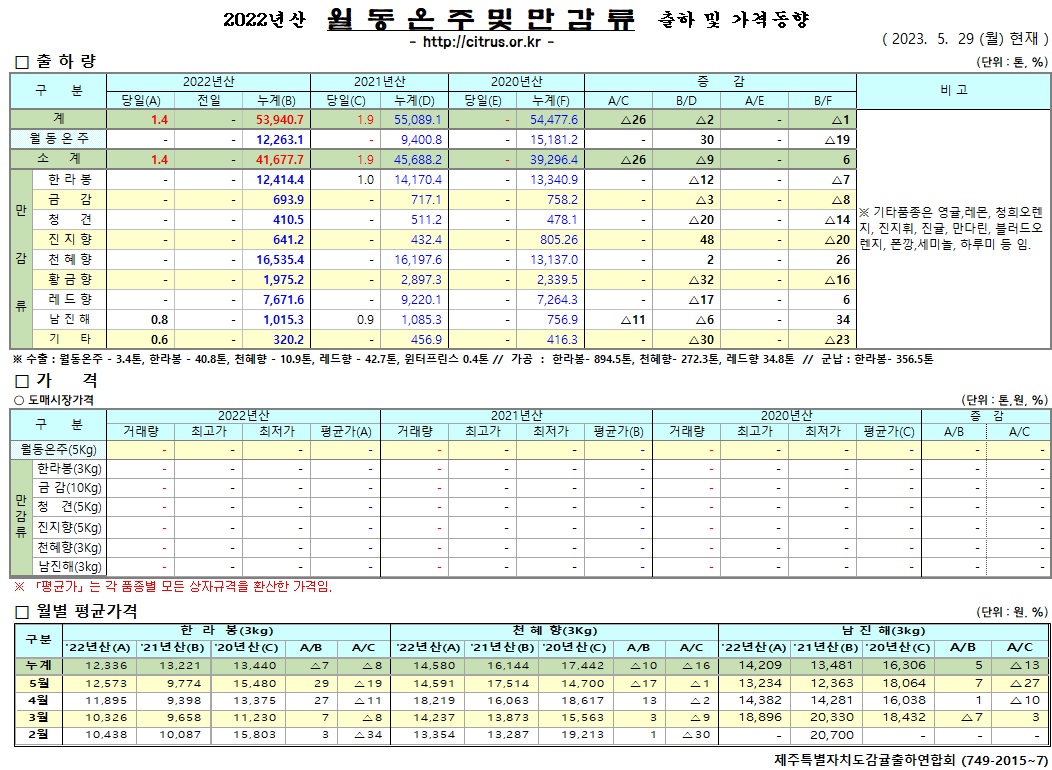Click the main title 월동온주 및 만감류
Screen dimensions: 1052x770
coord(481,19)
